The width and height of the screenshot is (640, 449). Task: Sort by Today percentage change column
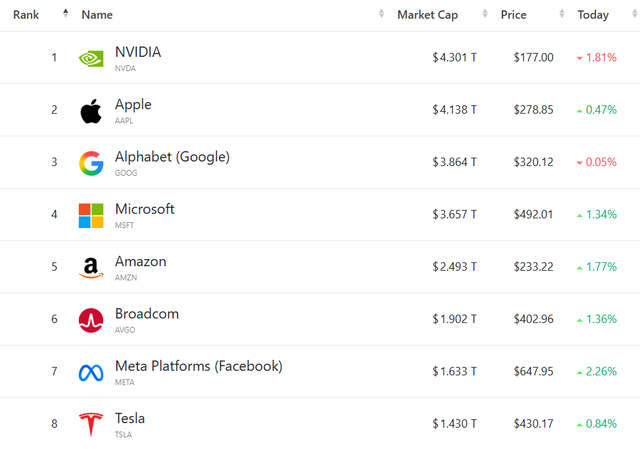tap(592, 15)
